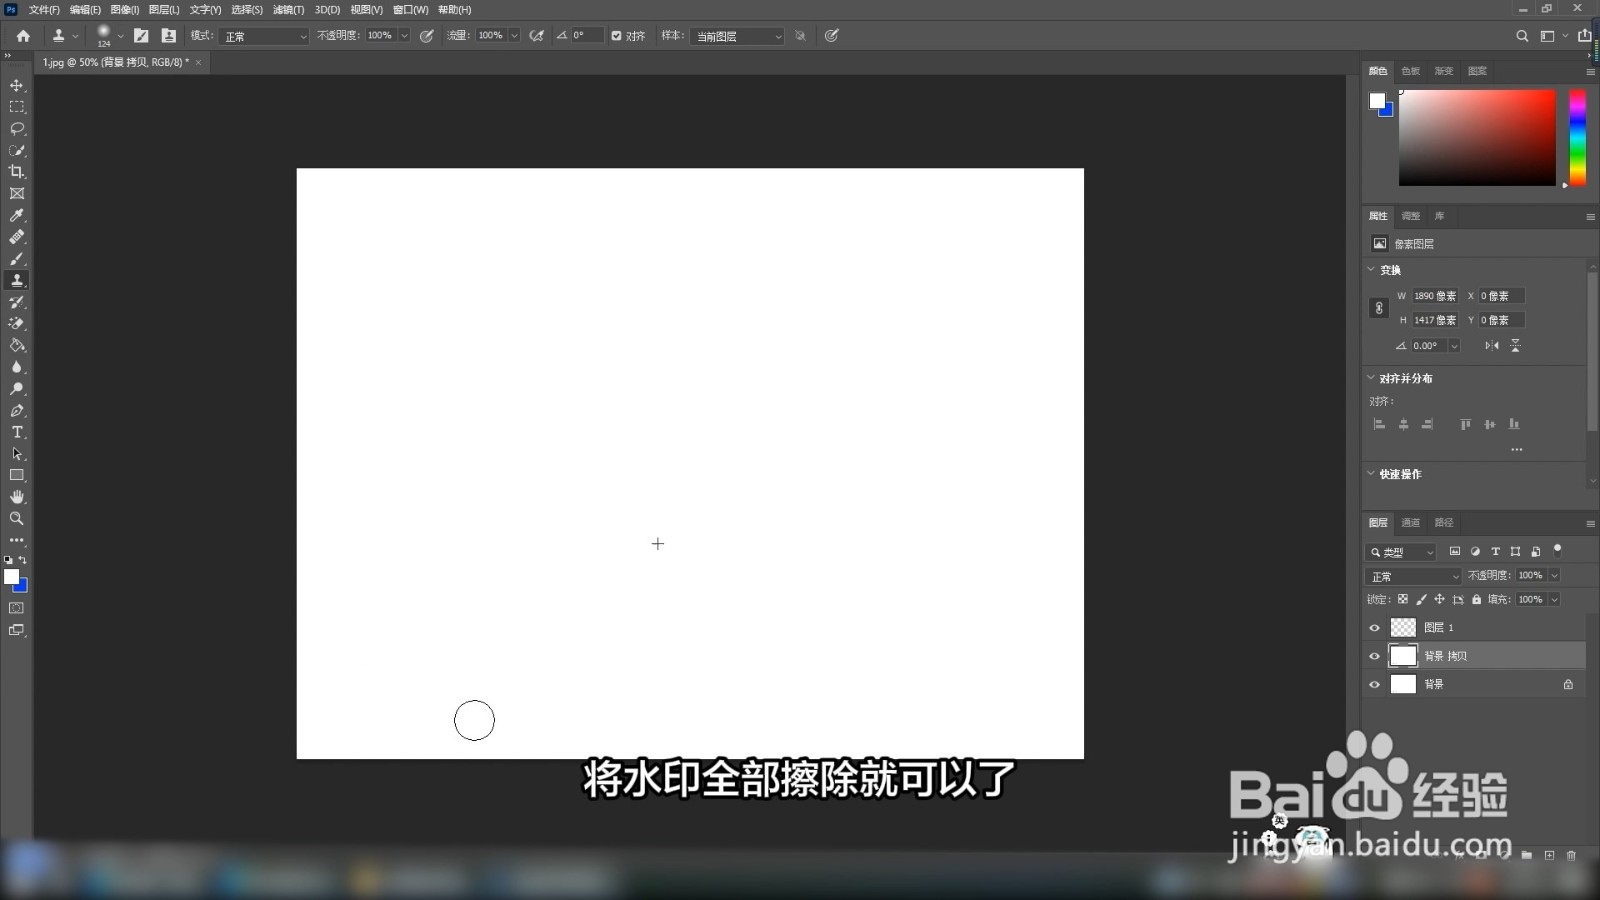
Task: Select the Hand tool
Action: pos(16,497)
